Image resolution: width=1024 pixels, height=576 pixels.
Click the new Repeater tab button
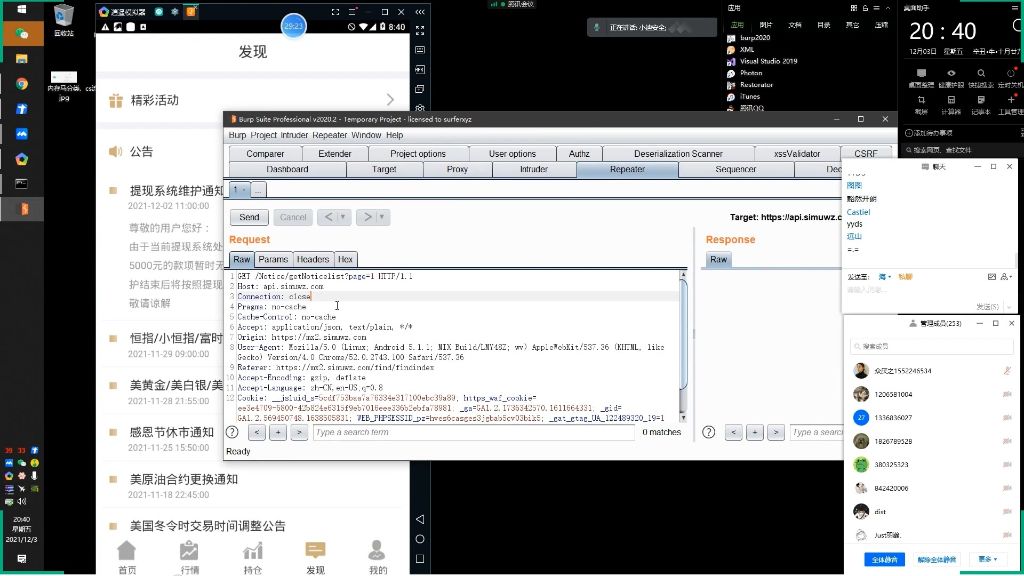pos(259,190)
